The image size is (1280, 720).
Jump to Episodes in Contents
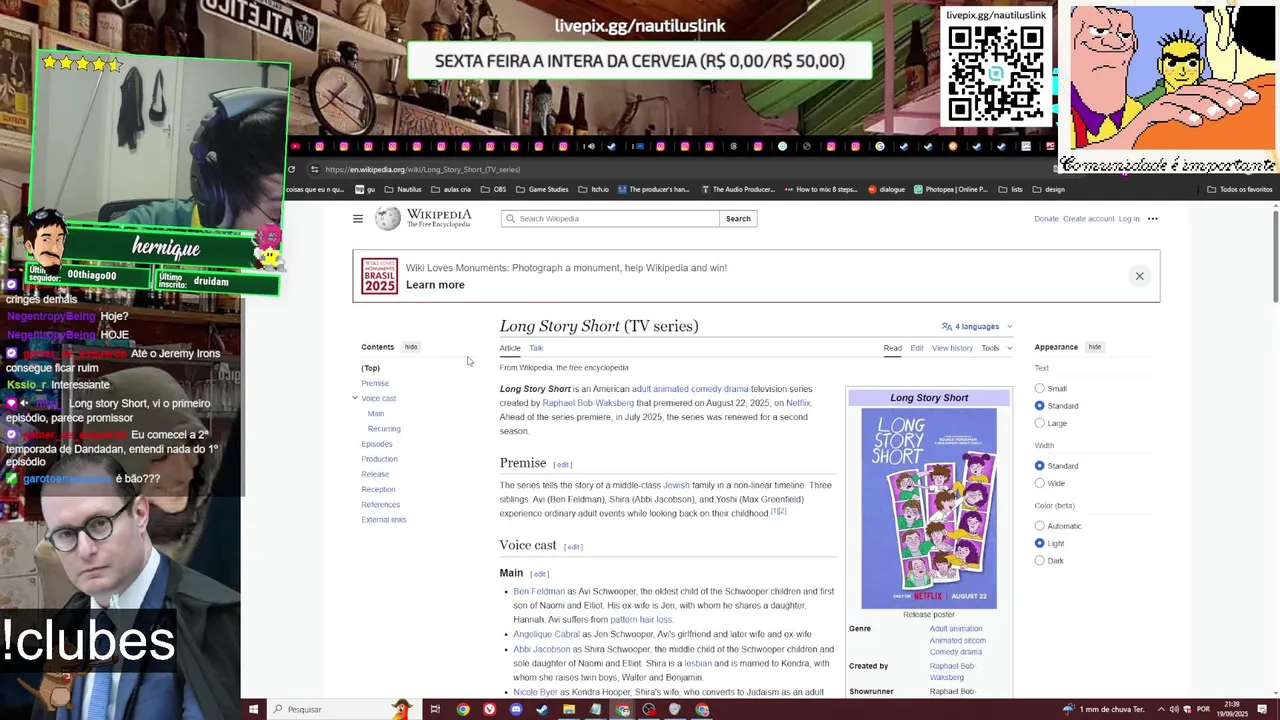377,444
